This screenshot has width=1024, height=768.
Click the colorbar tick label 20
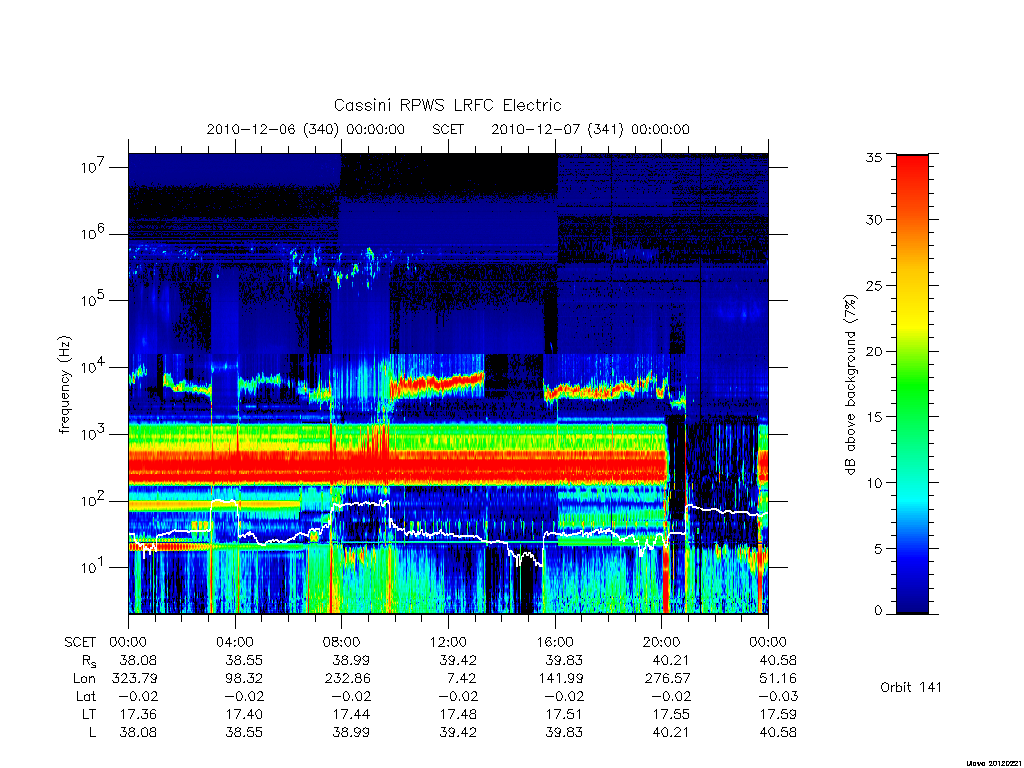[874, 351]
